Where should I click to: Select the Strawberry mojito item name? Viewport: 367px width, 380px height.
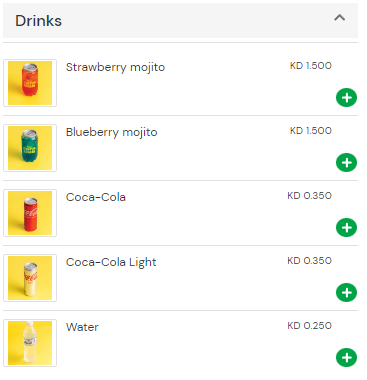click(115, 67)
